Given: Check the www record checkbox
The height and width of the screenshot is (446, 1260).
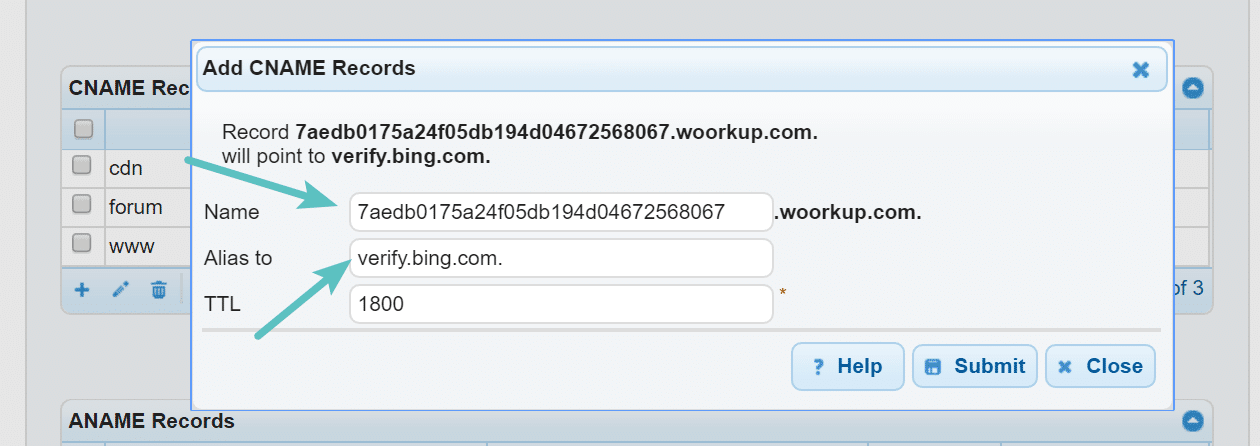Looking at the screenshot, I should click(x=83, y=242).
